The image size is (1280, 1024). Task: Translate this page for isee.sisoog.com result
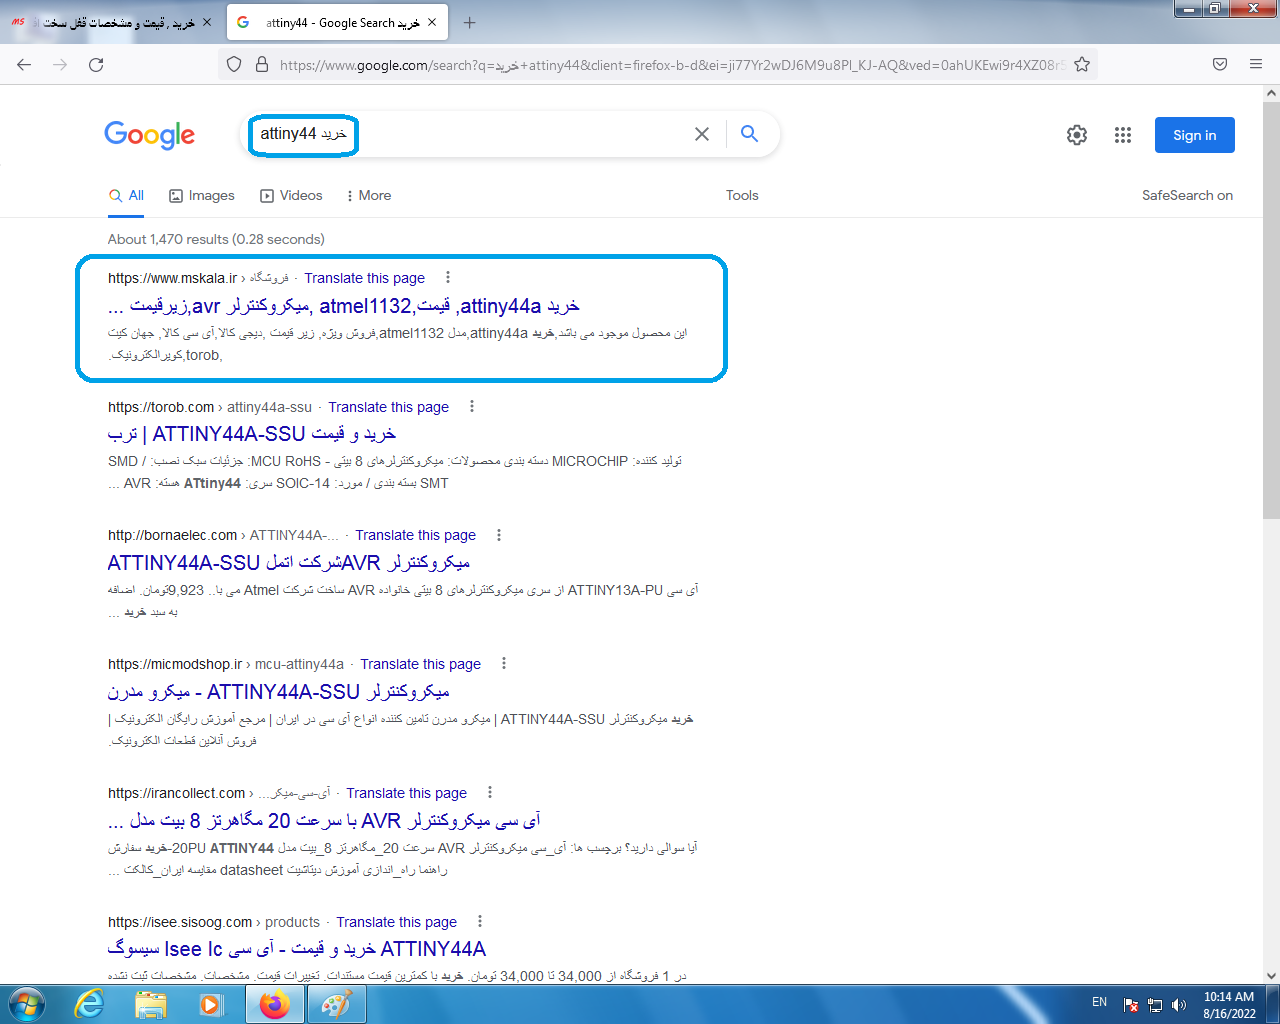397,922
